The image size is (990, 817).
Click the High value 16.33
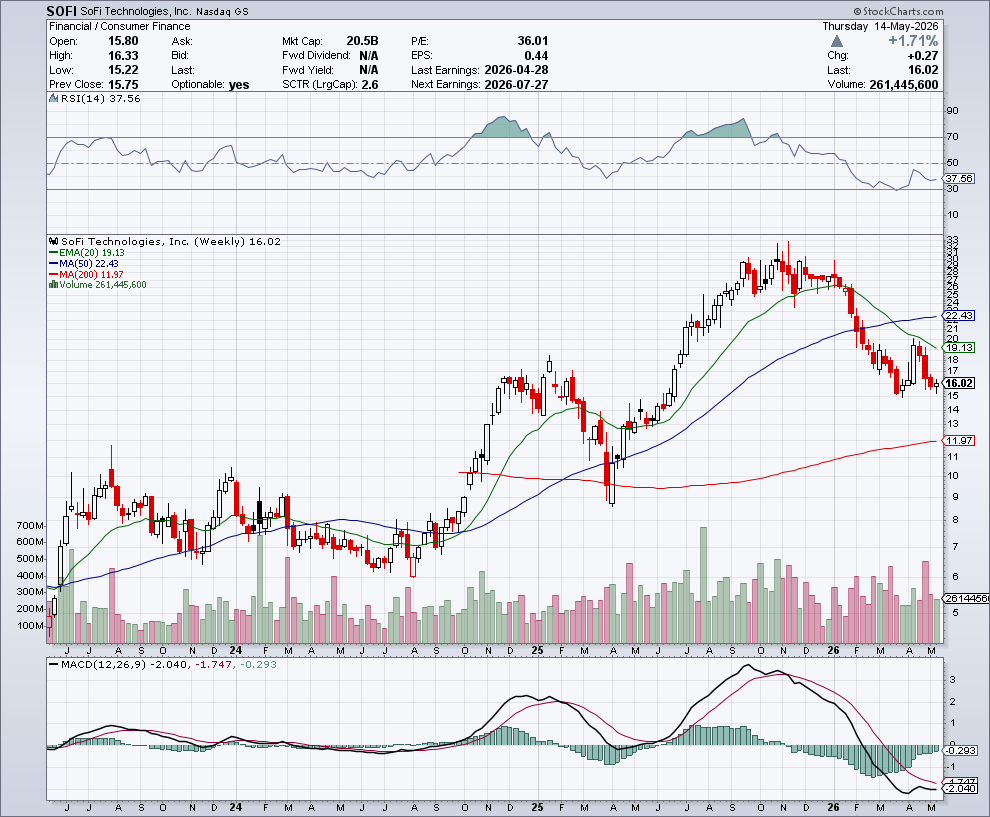(x=123, y=56)
